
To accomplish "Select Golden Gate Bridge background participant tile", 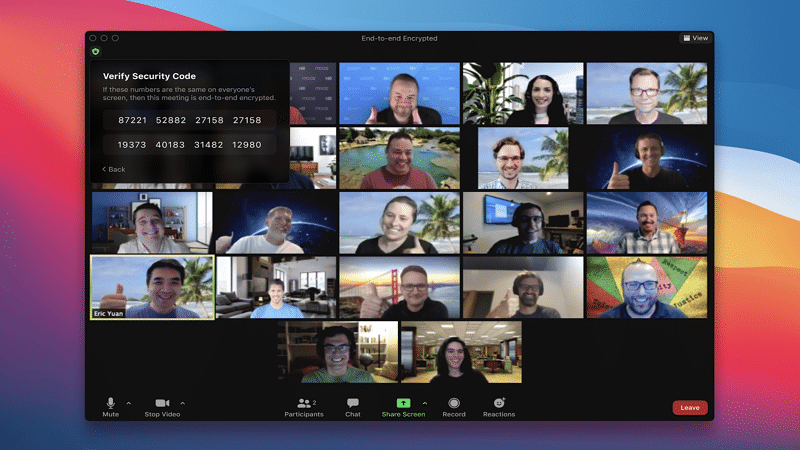I will (x=399, y=288).
